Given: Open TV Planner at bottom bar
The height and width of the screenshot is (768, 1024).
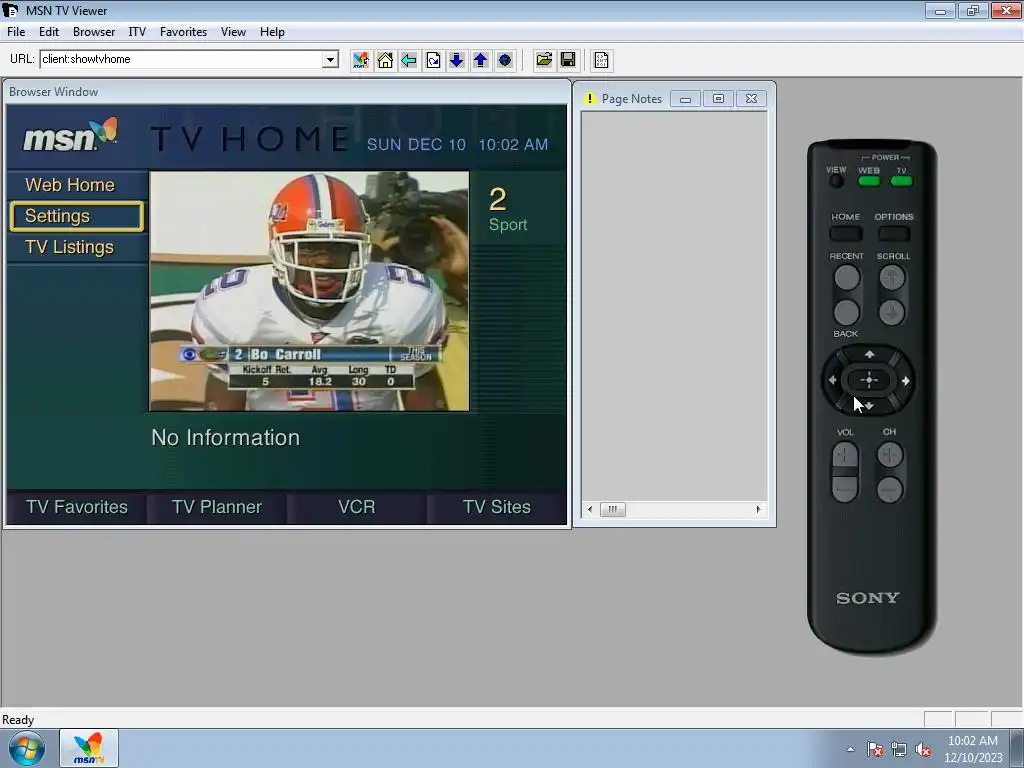Looking at the screenshot, I should [x=217, y=507].
